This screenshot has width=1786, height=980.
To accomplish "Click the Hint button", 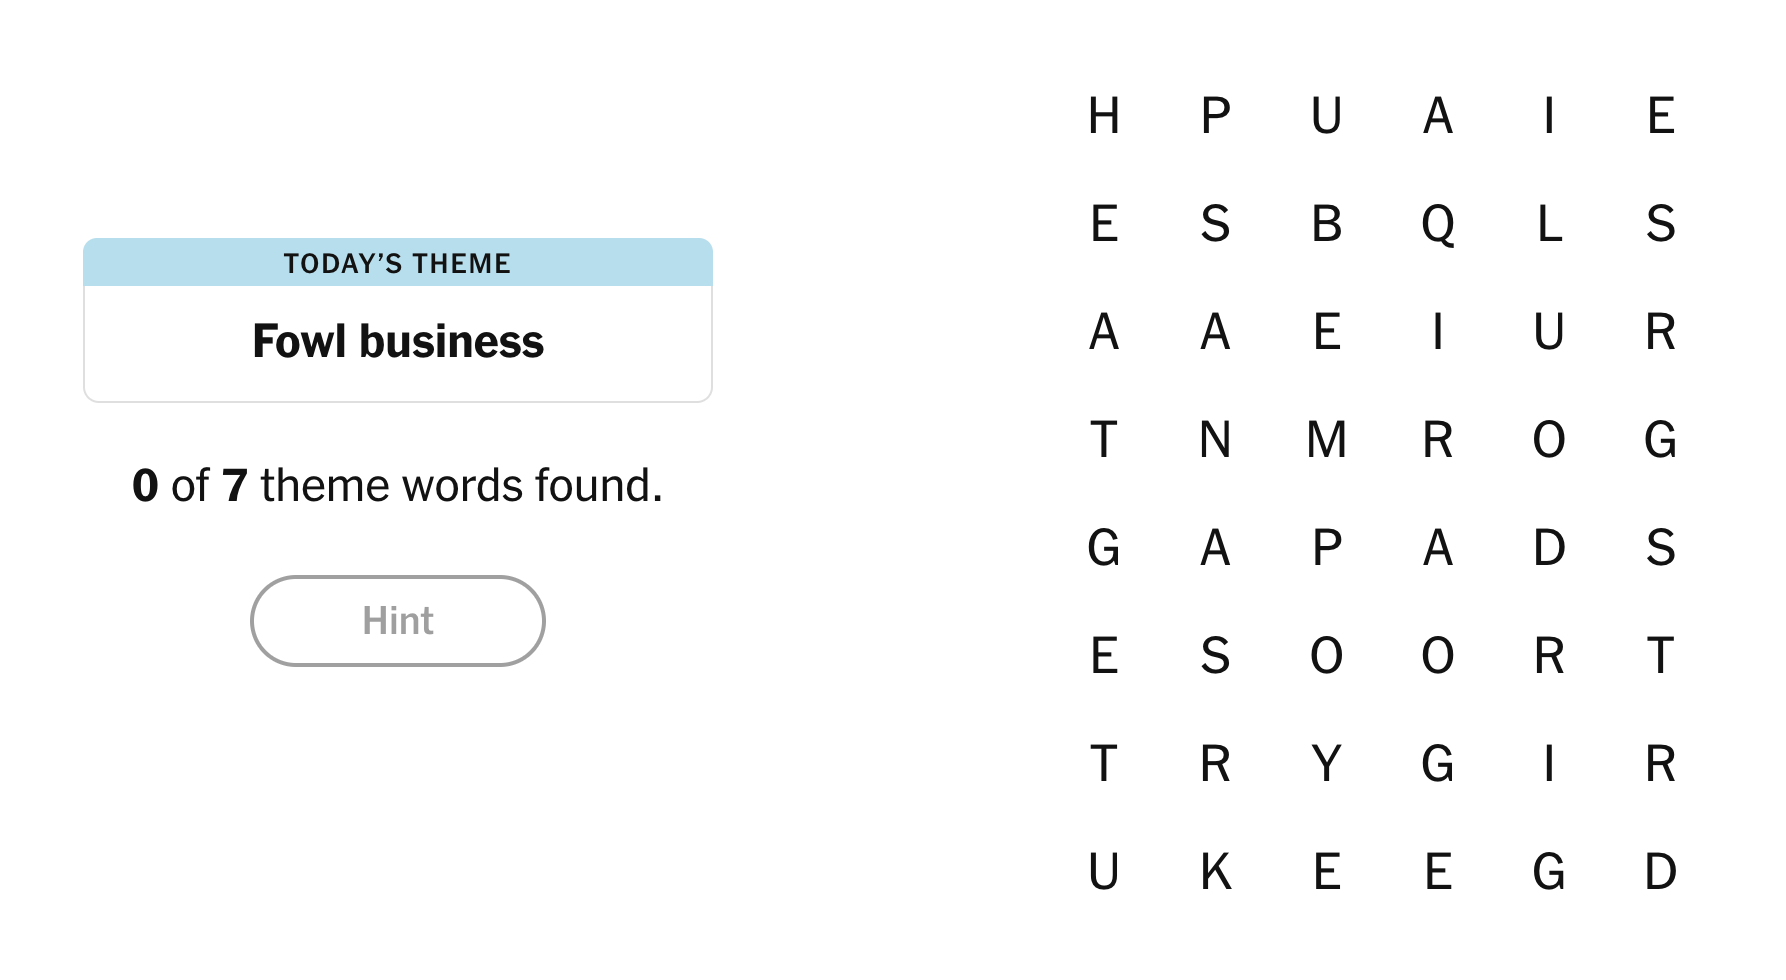I will [398, 621].
